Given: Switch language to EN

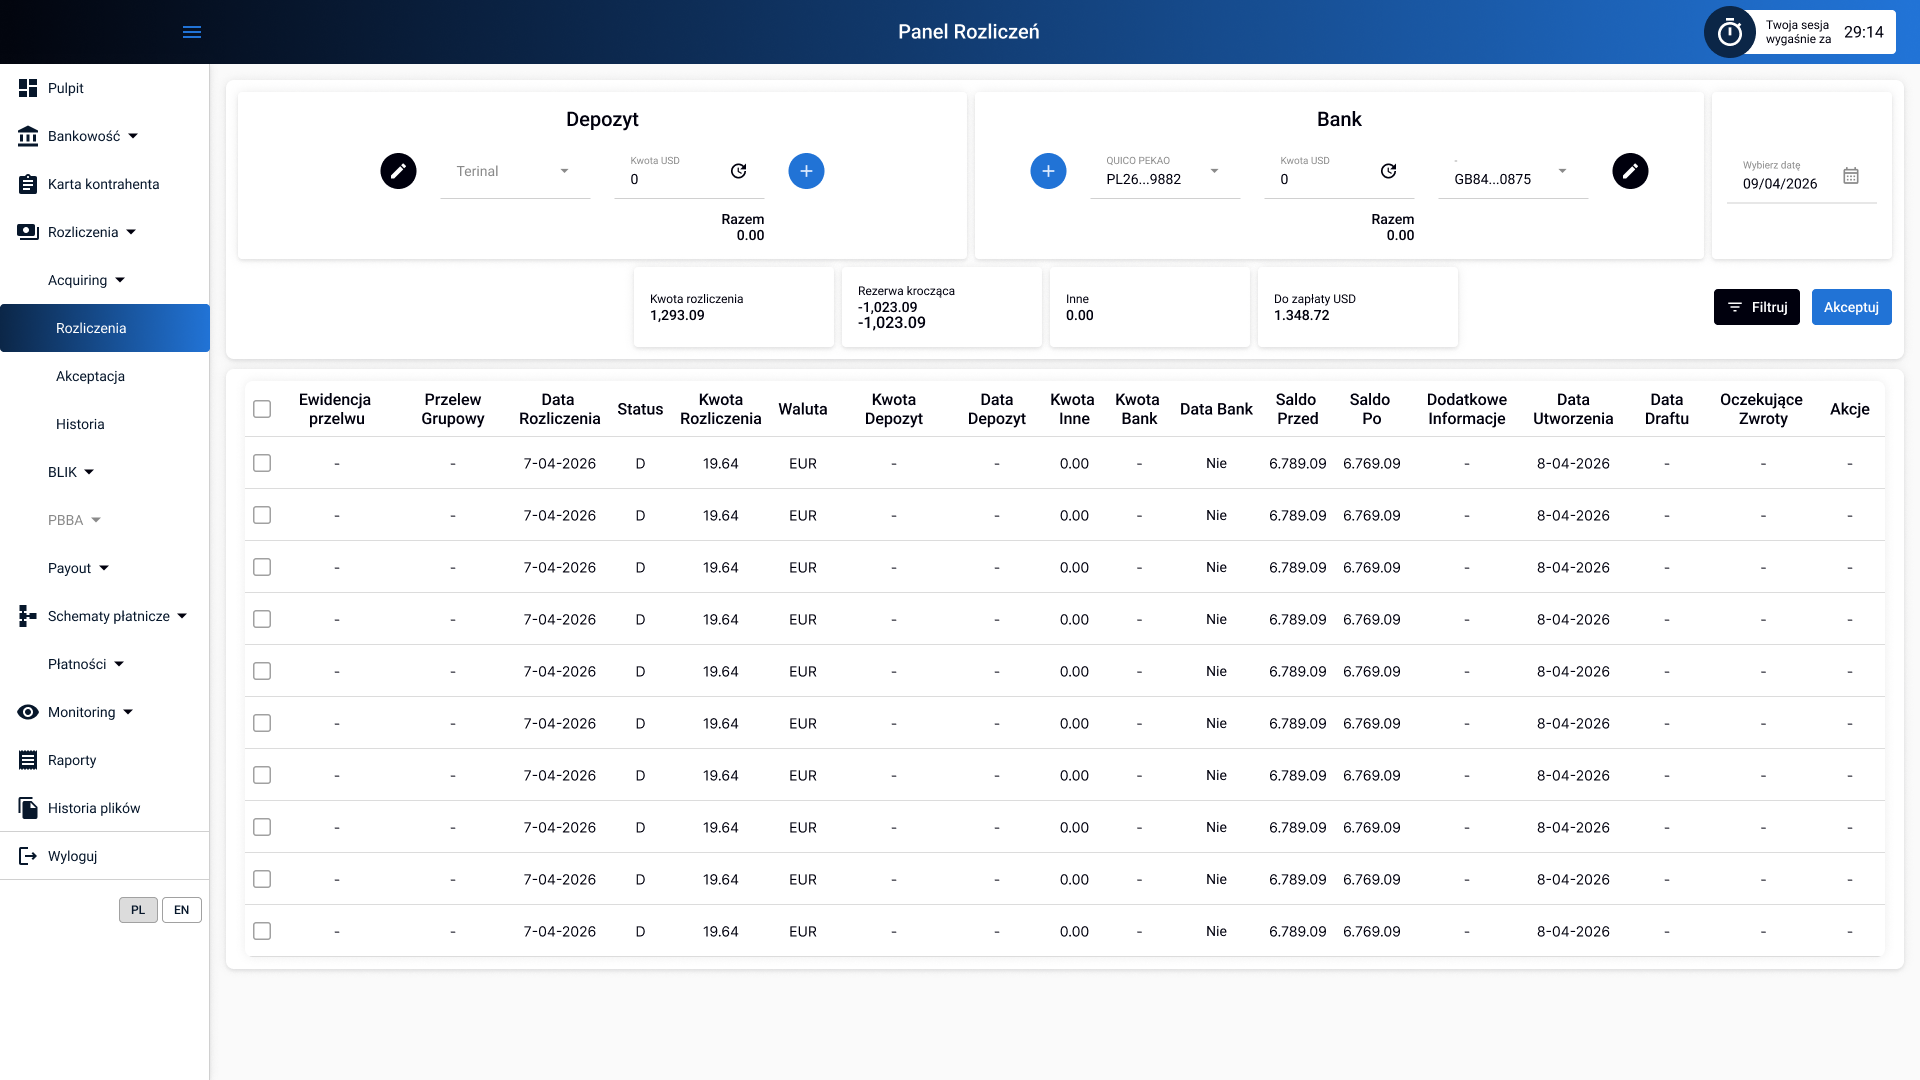Looking at the screenshot, I should tap(181, 910).
